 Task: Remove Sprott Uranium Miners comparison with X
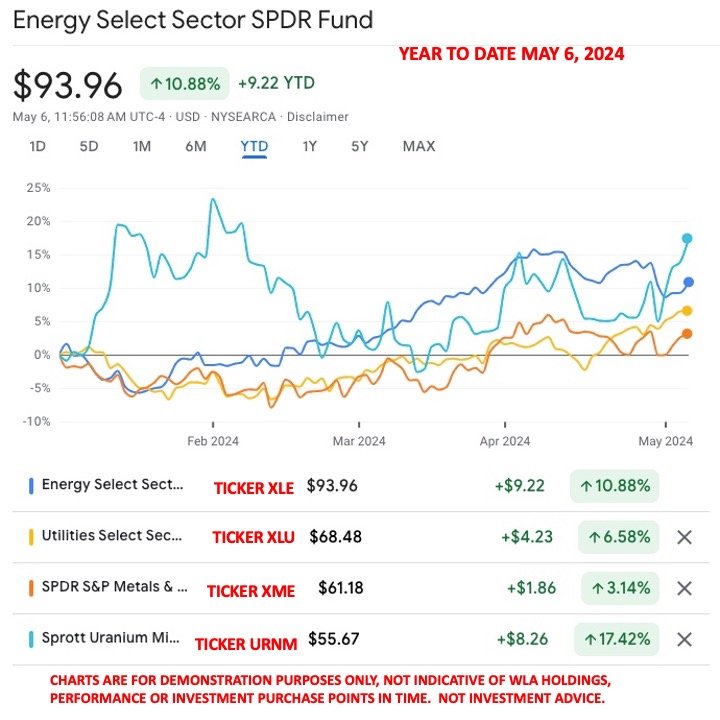[684, 639]
